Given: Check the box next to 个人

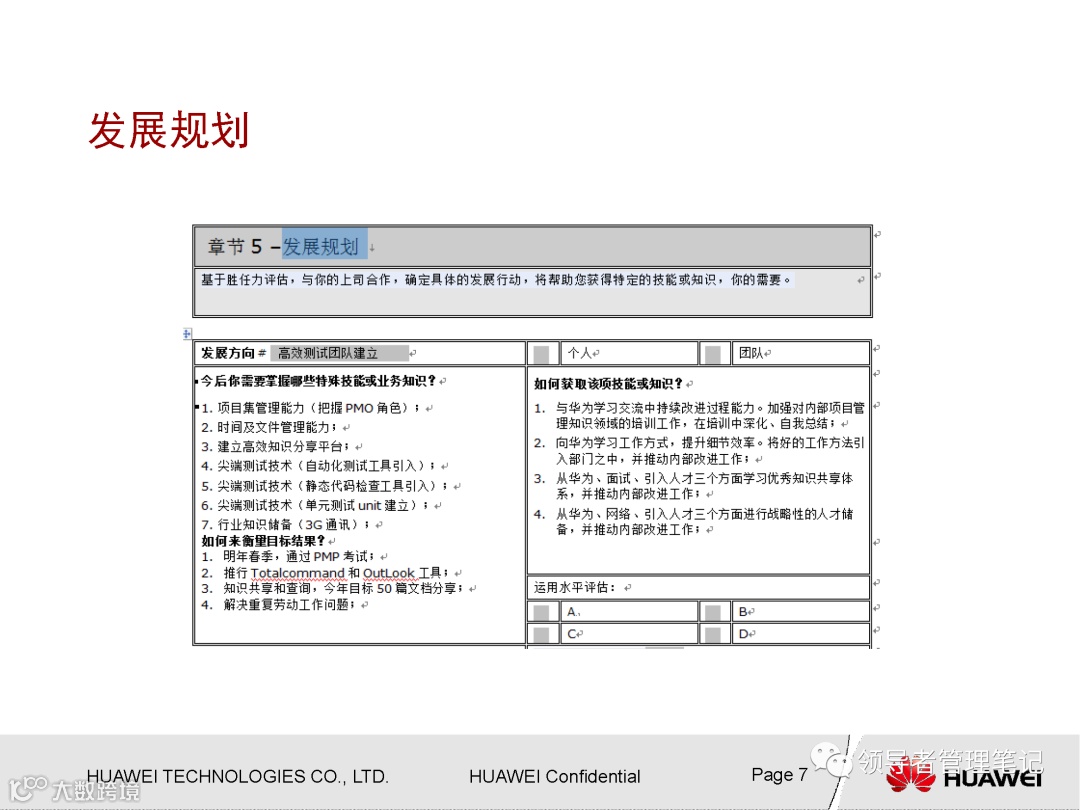Looking at the screenshot, I should pyautogui.click(x=540, y=352).
